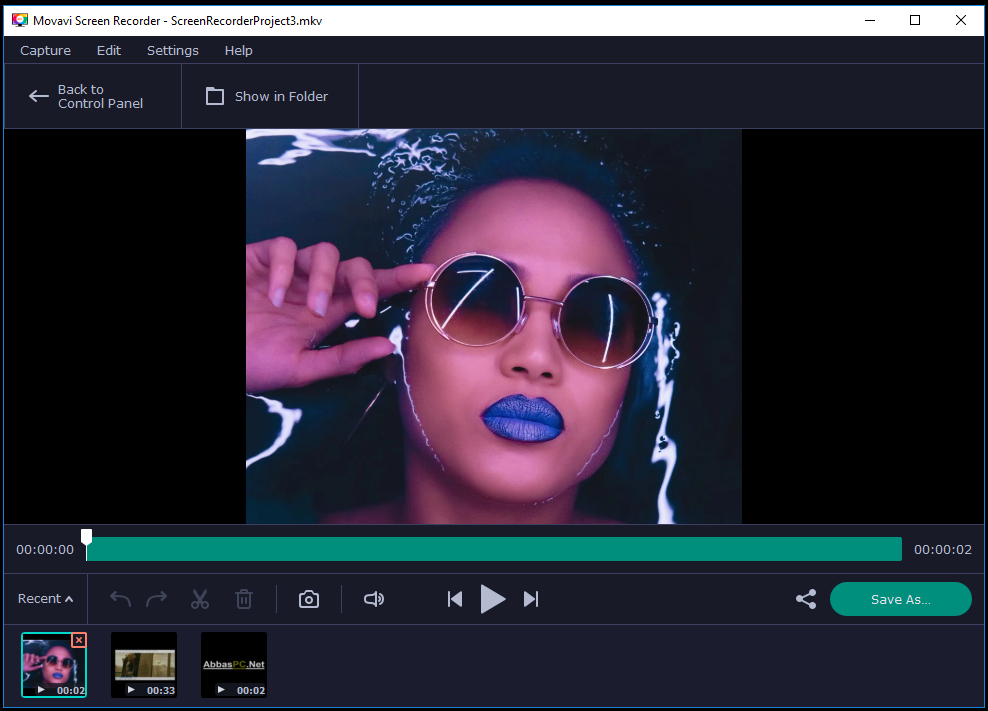Skip to next frame button
The image size is (988, 711).
click(531, 599)
